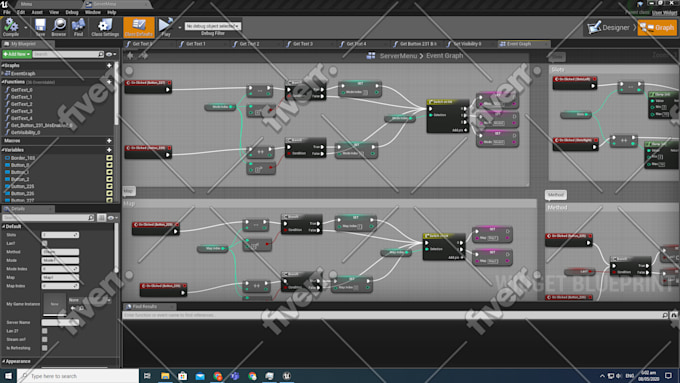680x383 pixels.
Task: Select GetVisibility_0 function
Action: [x=26, y=132]
